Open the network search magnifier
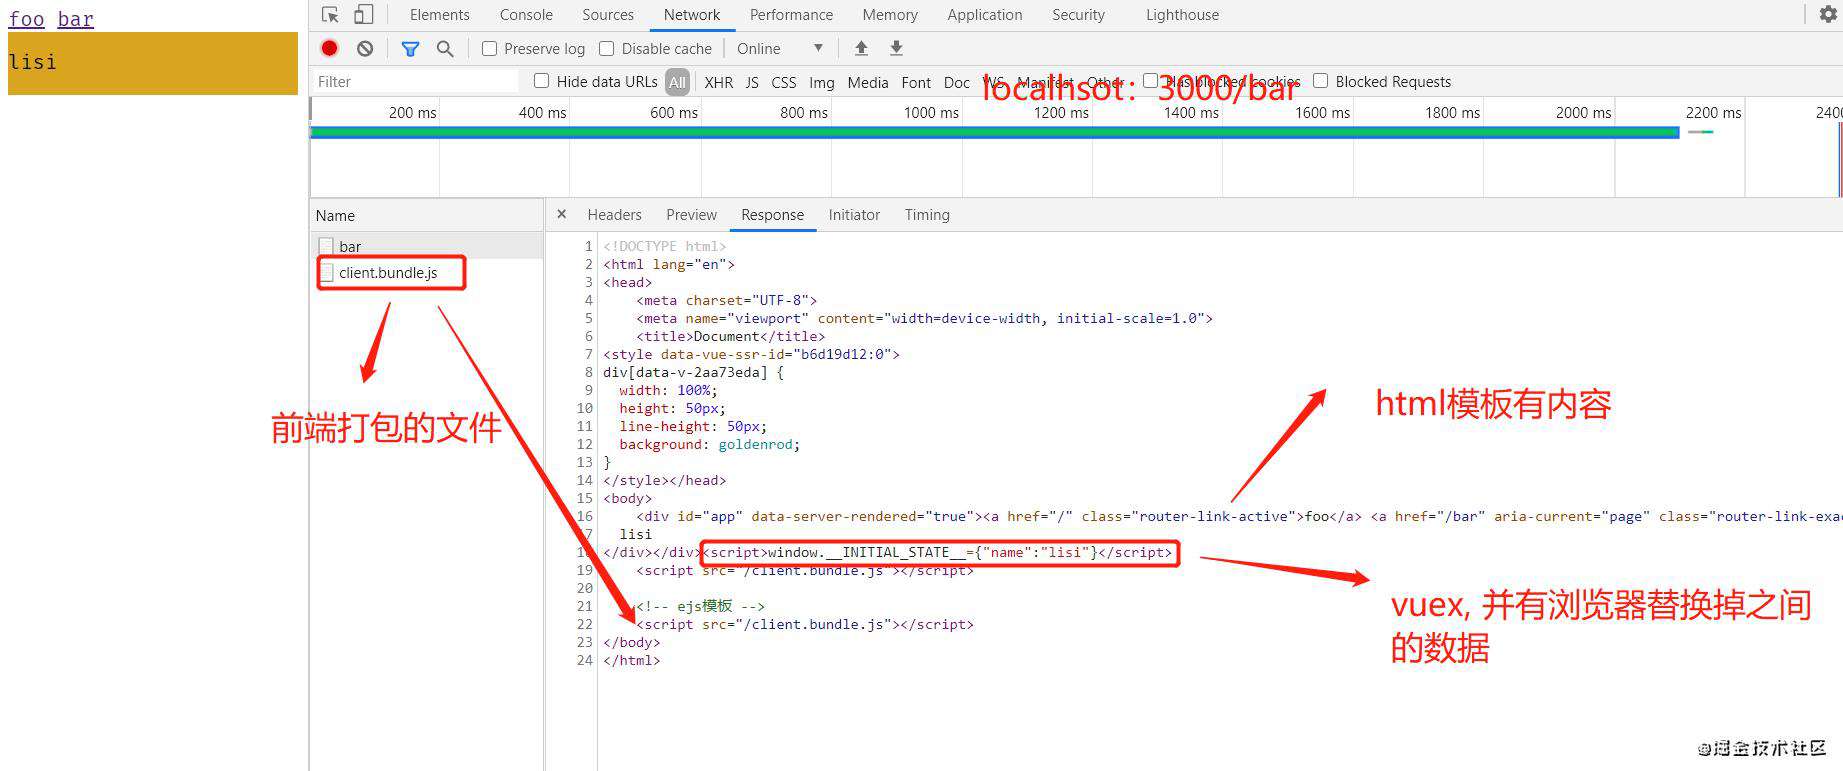The width and height of the screenshot is (1843, 771). click(x=445, y=48)
